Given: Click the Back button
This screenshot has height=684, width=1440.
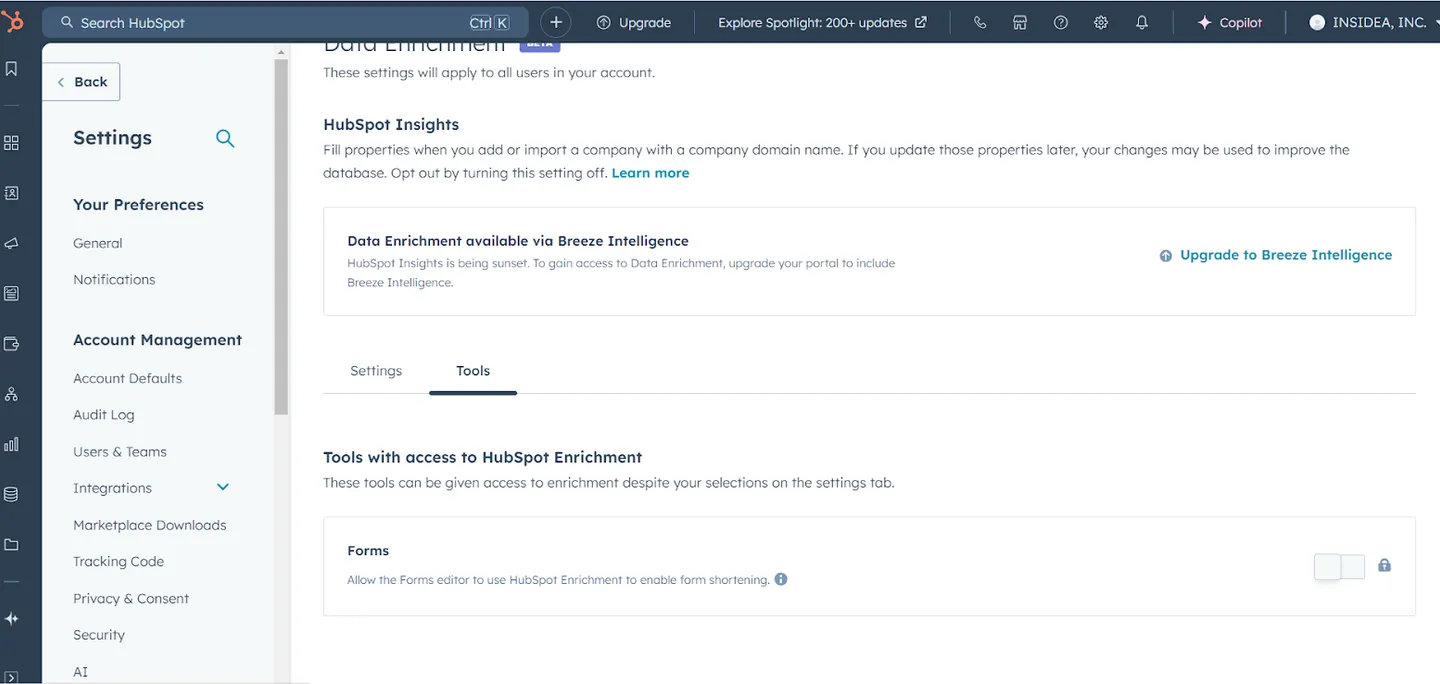Looking at the screenshot, I should pos(81,82).
